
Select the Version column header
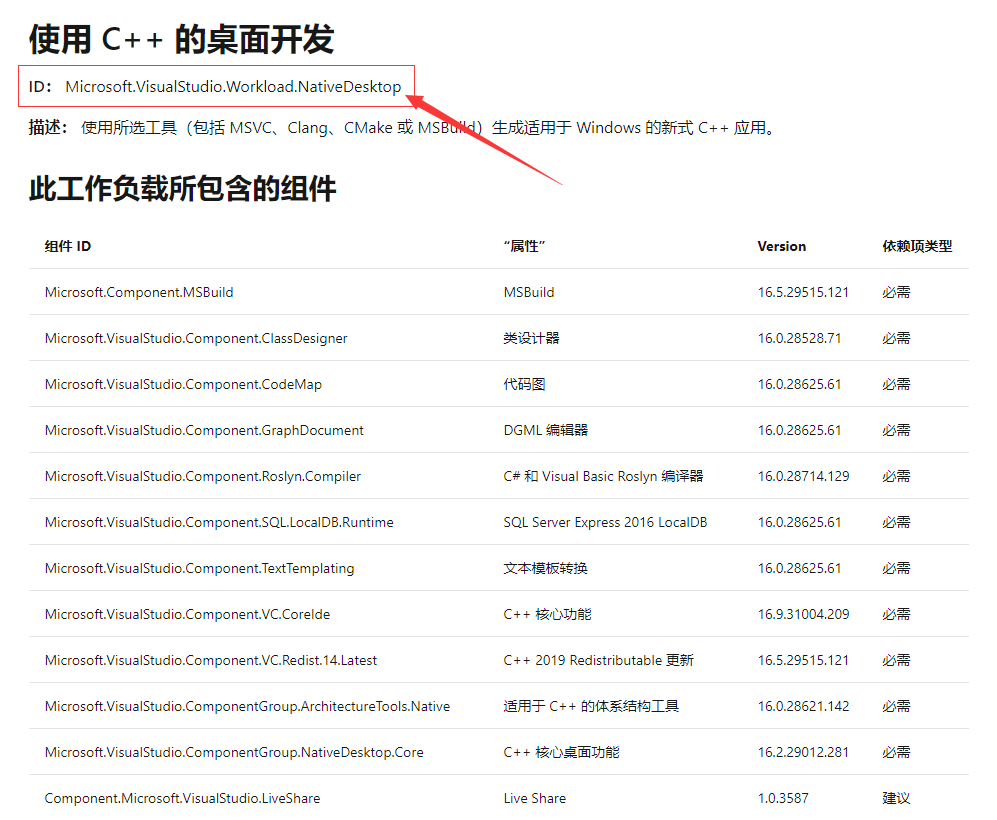(781, 246)
